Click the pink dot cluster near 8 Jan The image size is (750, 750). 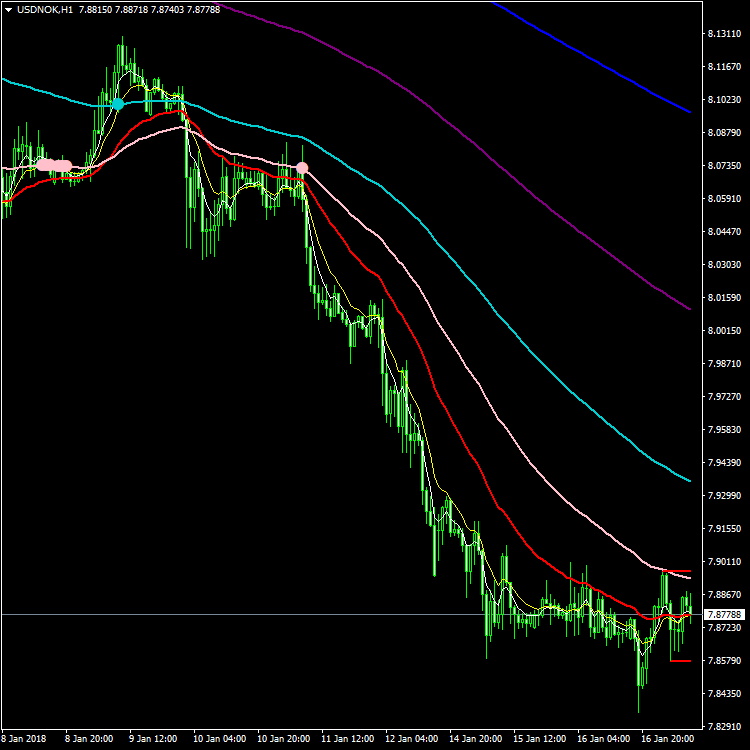54,165
